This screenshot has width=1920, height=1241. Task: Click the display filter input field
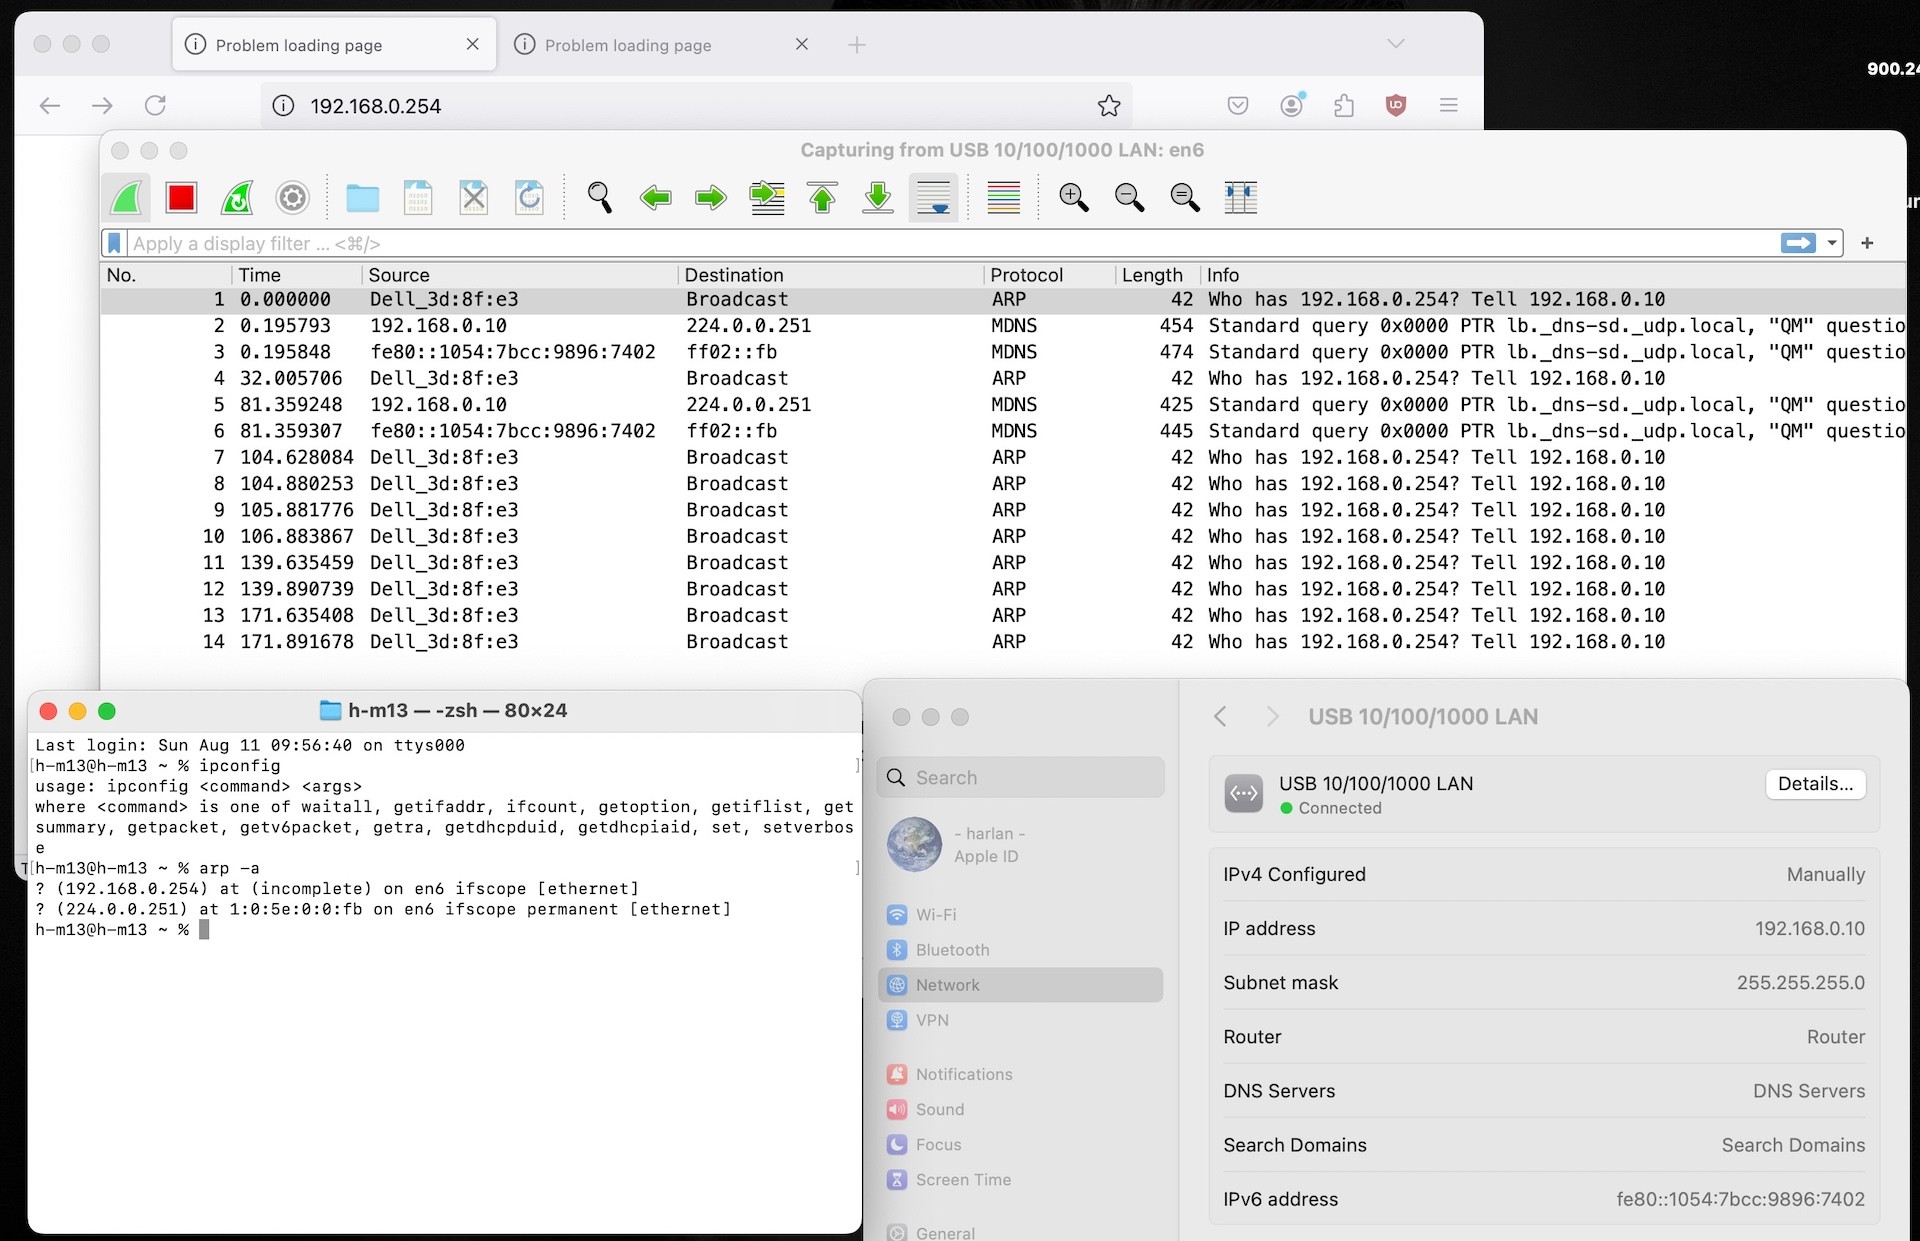900,243
